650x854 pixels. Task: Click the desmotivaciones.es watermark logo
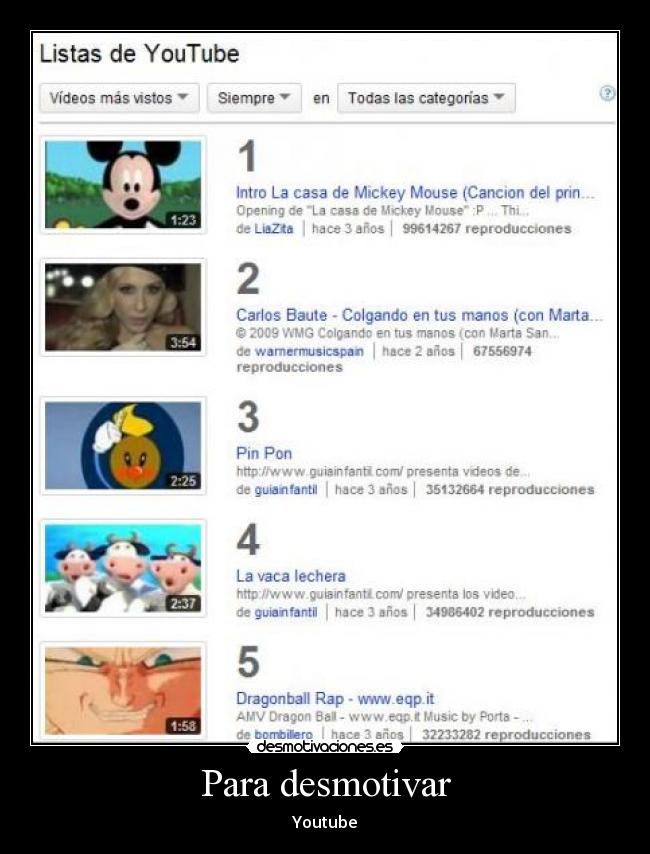pos(325,747)
